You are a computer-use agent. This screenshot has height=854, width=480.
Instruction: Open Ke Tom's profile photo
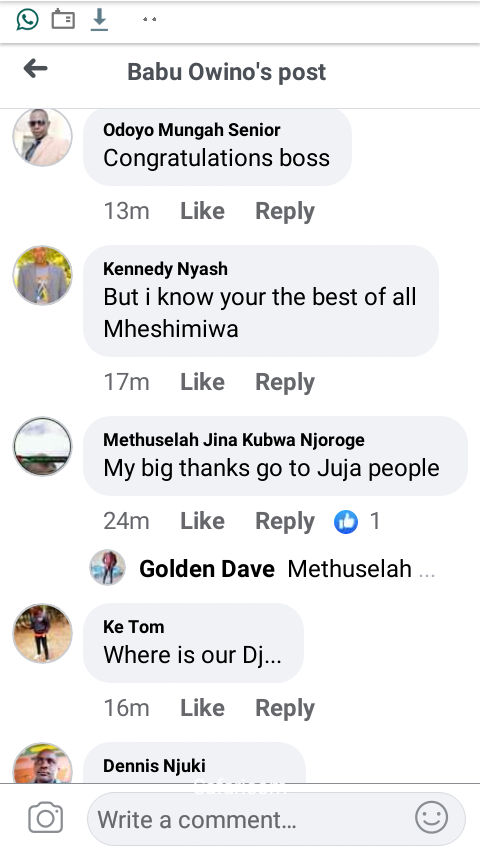click(42, 633)
